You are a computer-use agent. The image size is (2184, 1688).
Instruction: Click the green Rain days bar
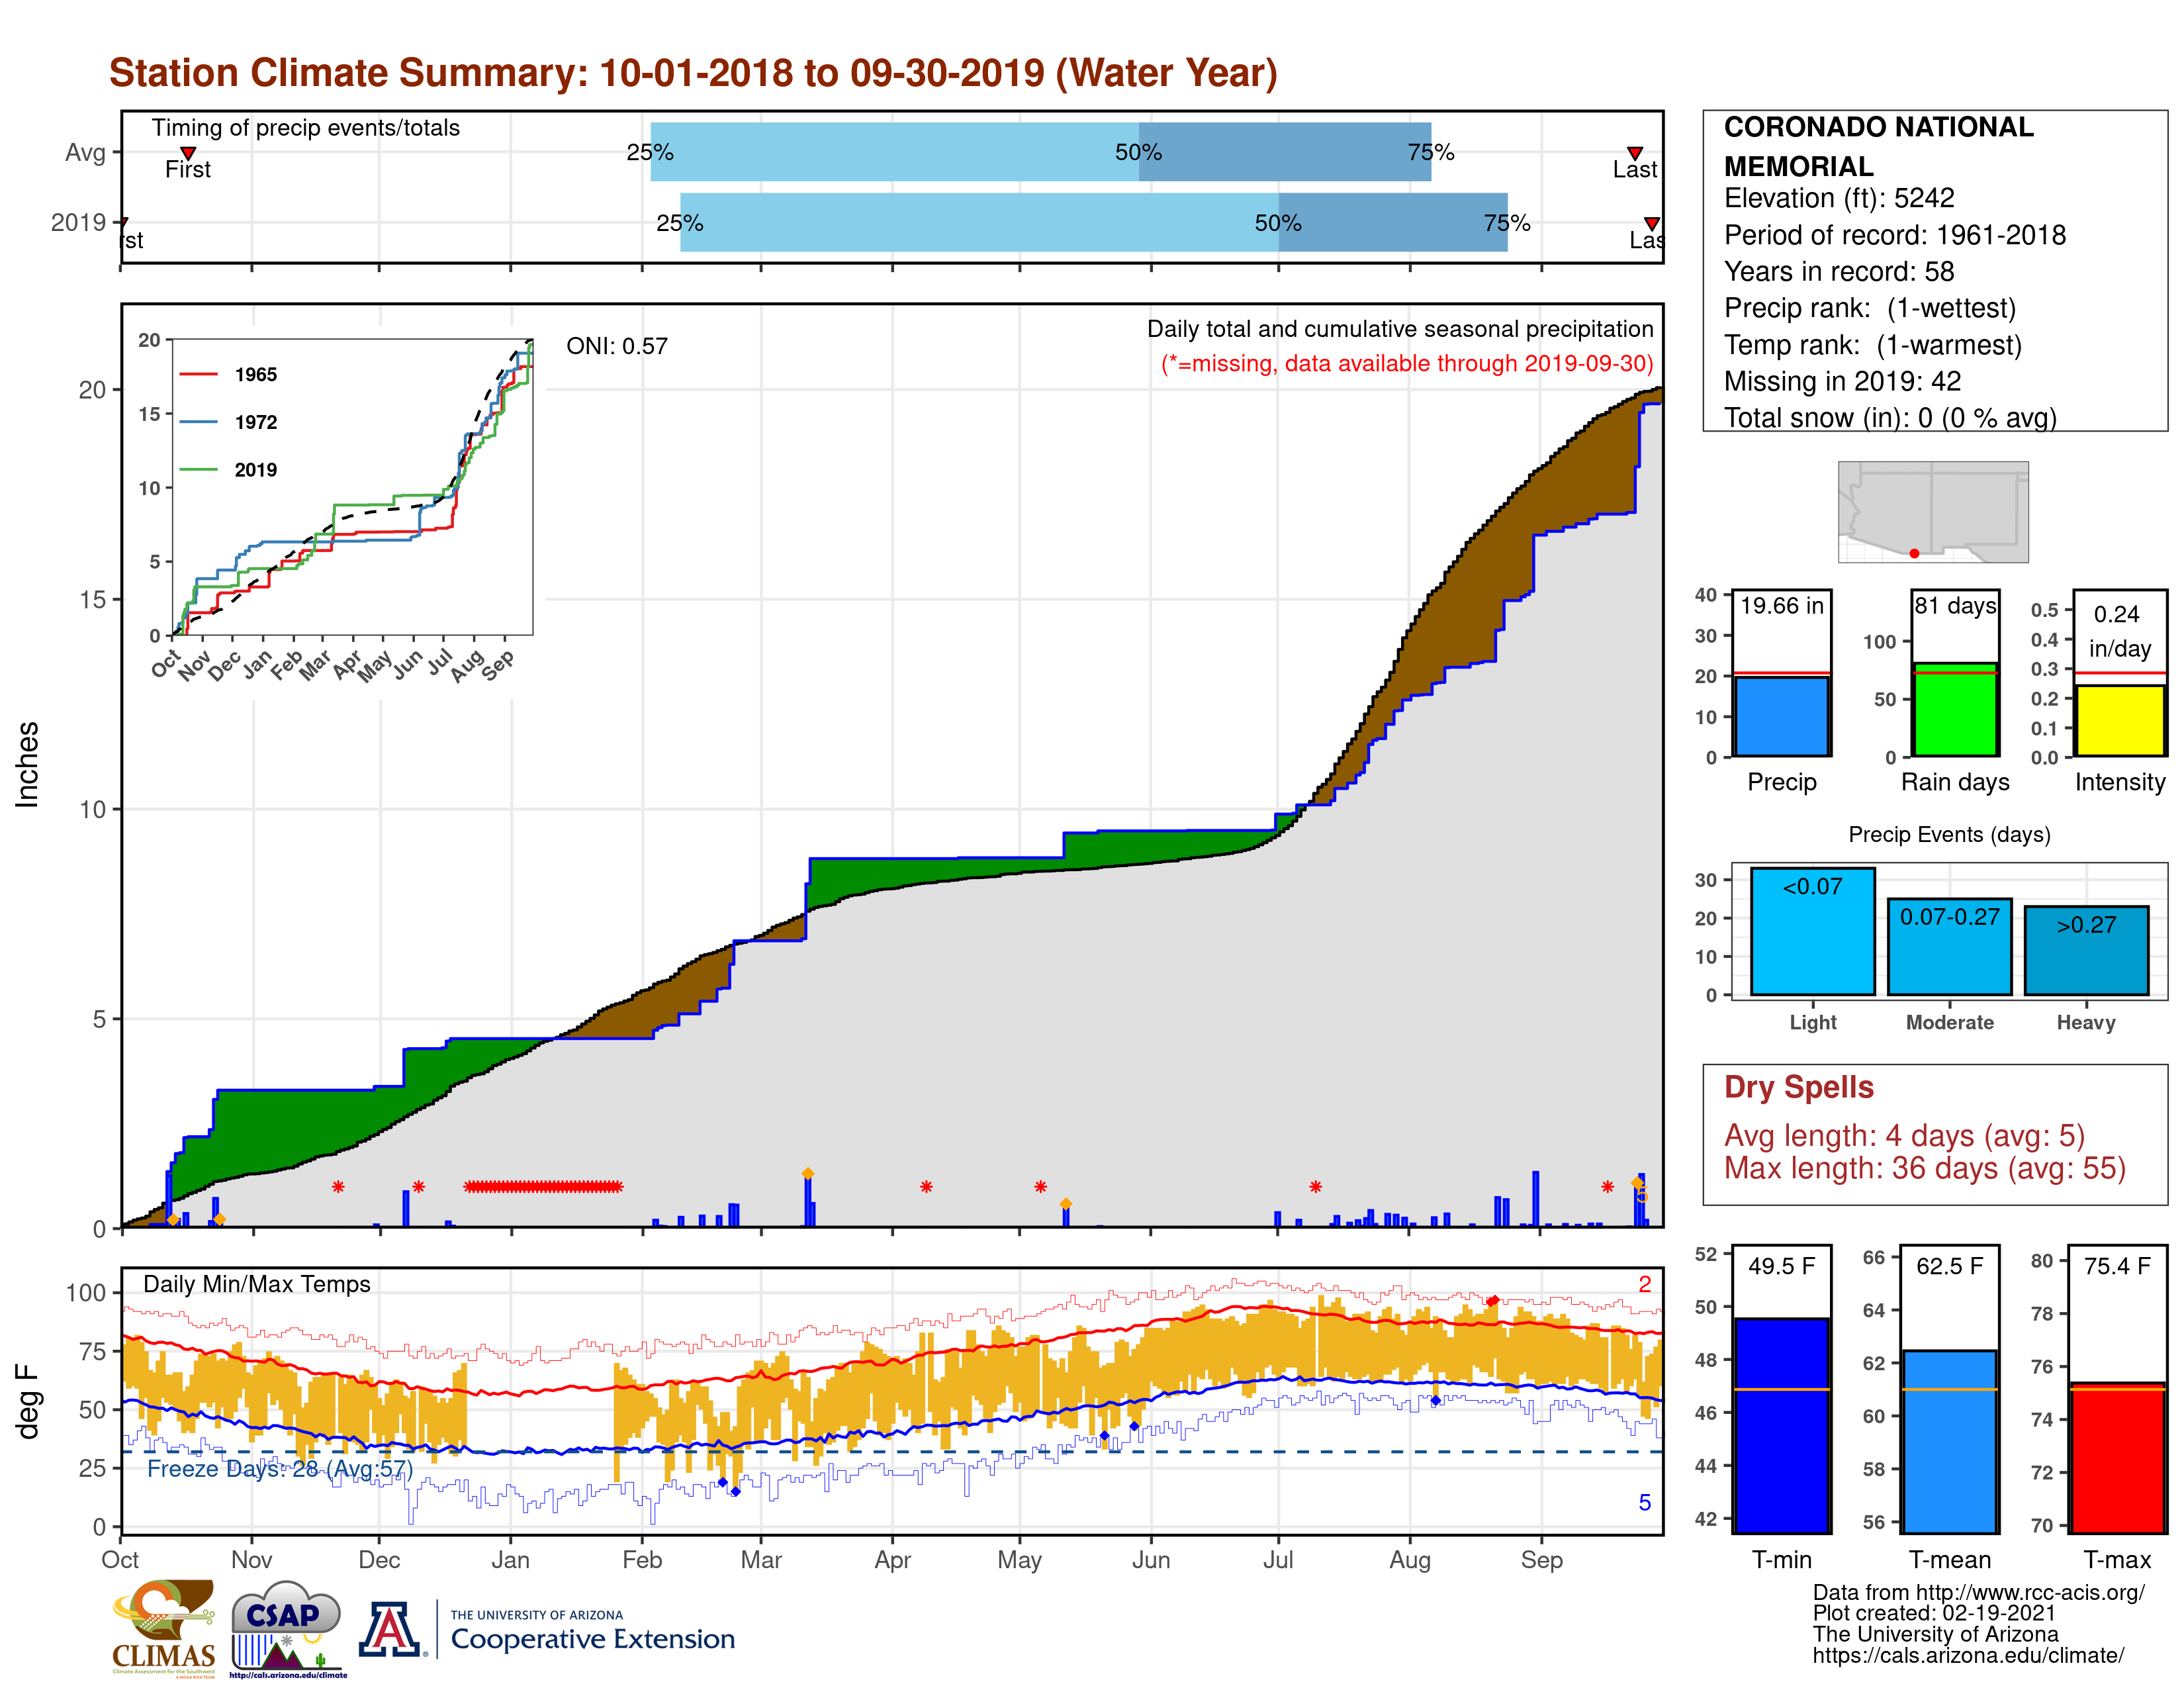coord(1954,709)
